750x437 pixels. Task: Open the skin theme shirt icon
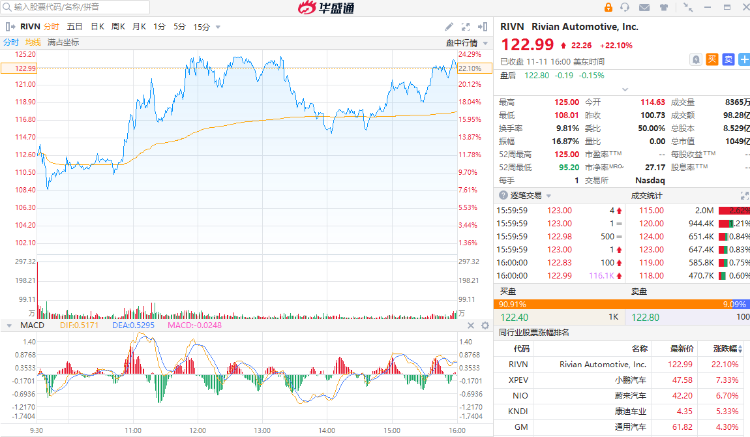pos(664,7)
